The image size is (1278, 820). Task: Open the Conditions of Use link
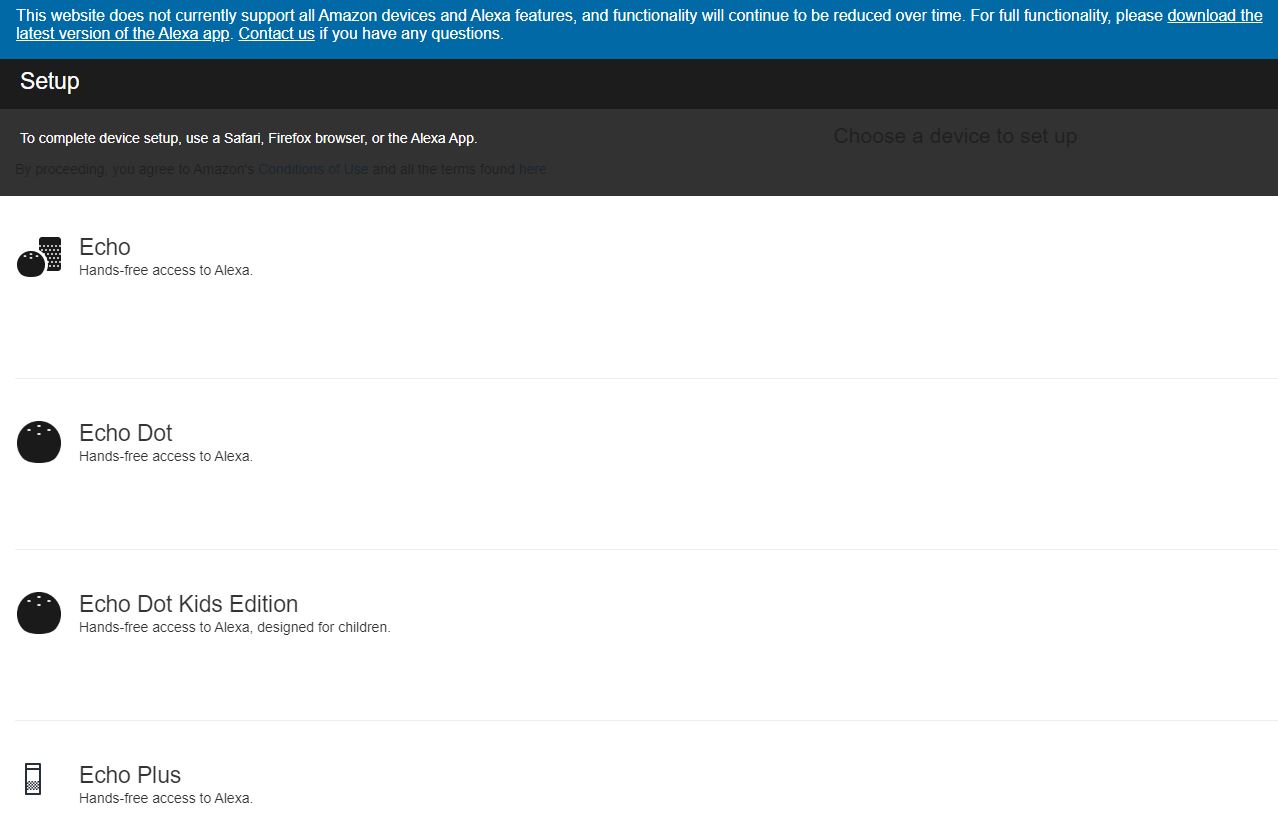coord(313,169)
